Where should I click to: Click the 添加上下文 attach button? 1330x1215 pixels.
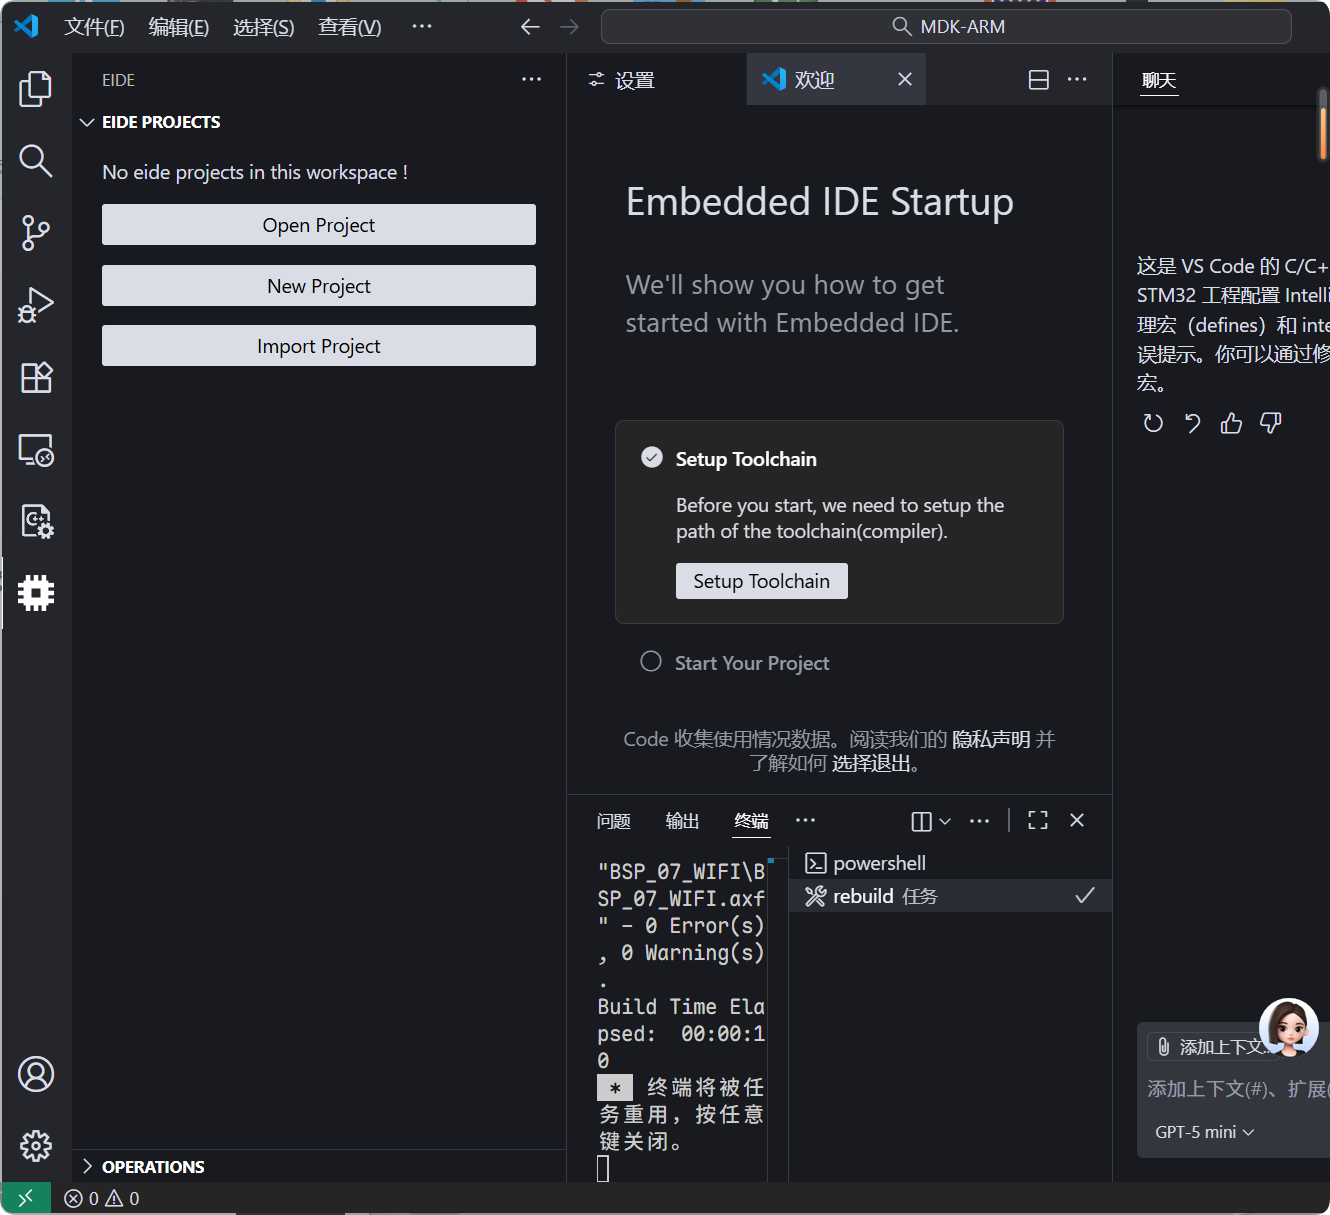(x=1210, y=1047)
